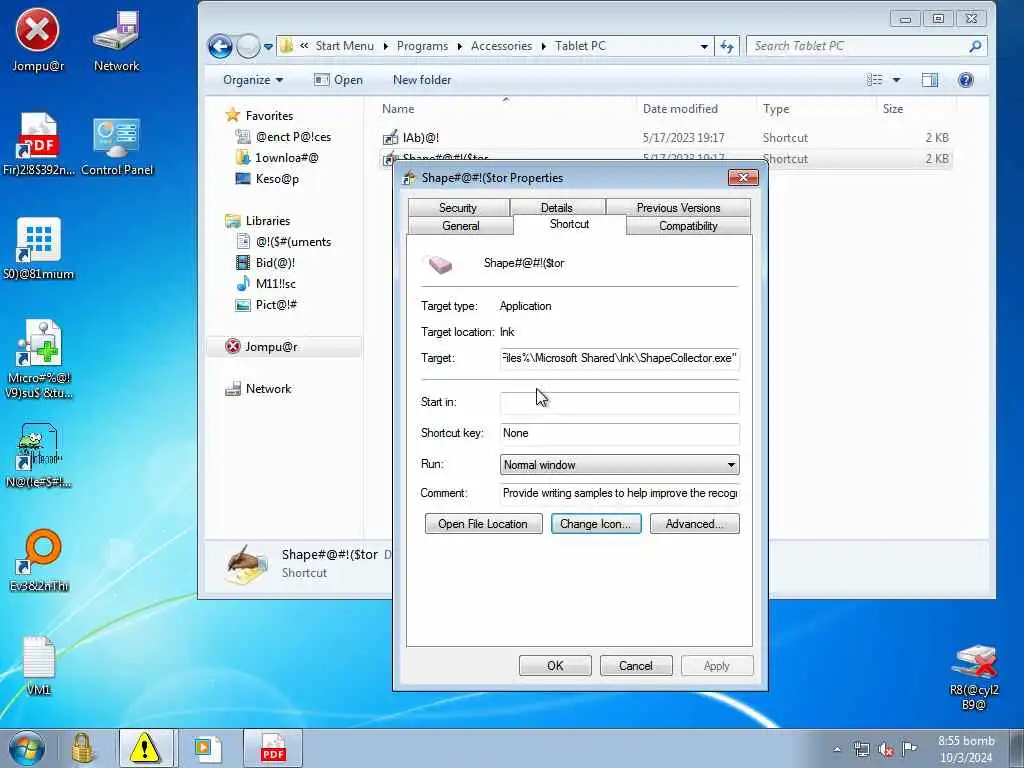Select Jompu@r in navigation pane
This screenshot has height=768, width=1024.
point(271,347)
